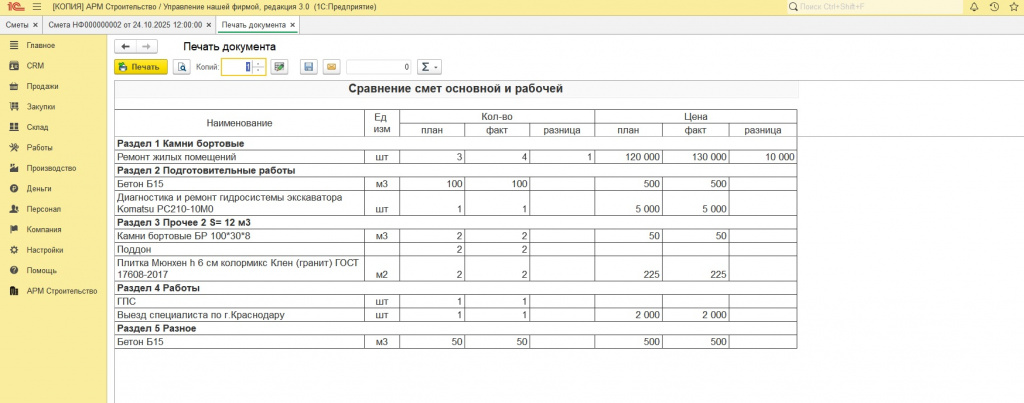Image resolution: width=1024 pixels, height=403 pixels.
Task: Select the 130 000 fact price cell
Action: coord(696,157)
